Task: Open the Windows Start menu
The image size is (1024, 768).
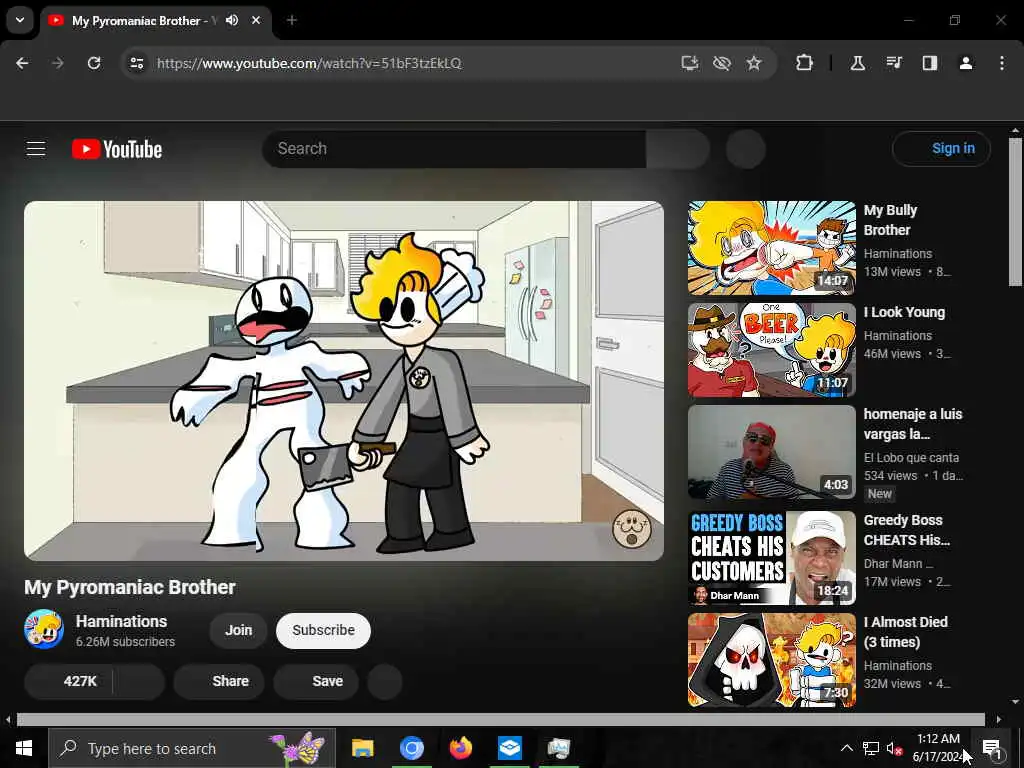Action: pos(24,748)
